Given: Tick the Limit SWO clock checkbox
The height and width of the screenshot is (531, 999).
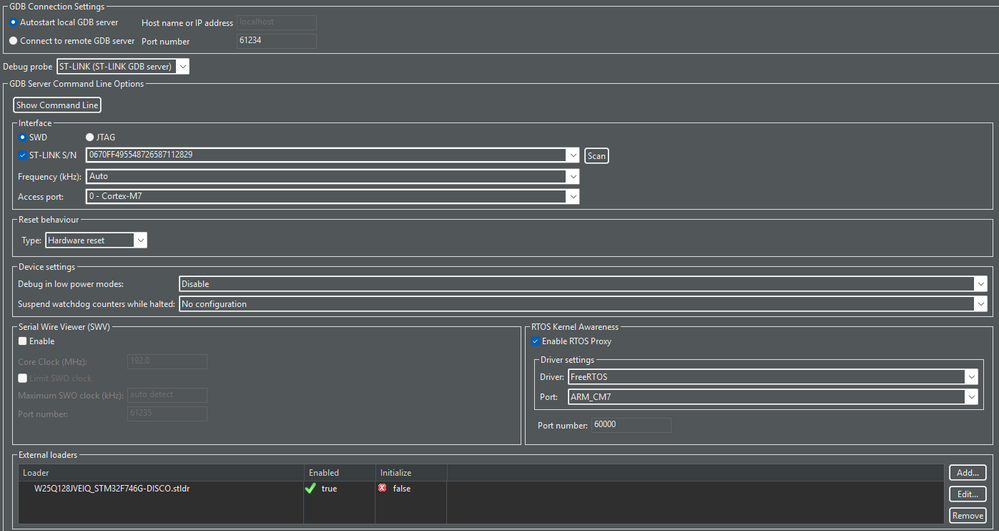Looking at the screenshot, I should coord(23,378).
